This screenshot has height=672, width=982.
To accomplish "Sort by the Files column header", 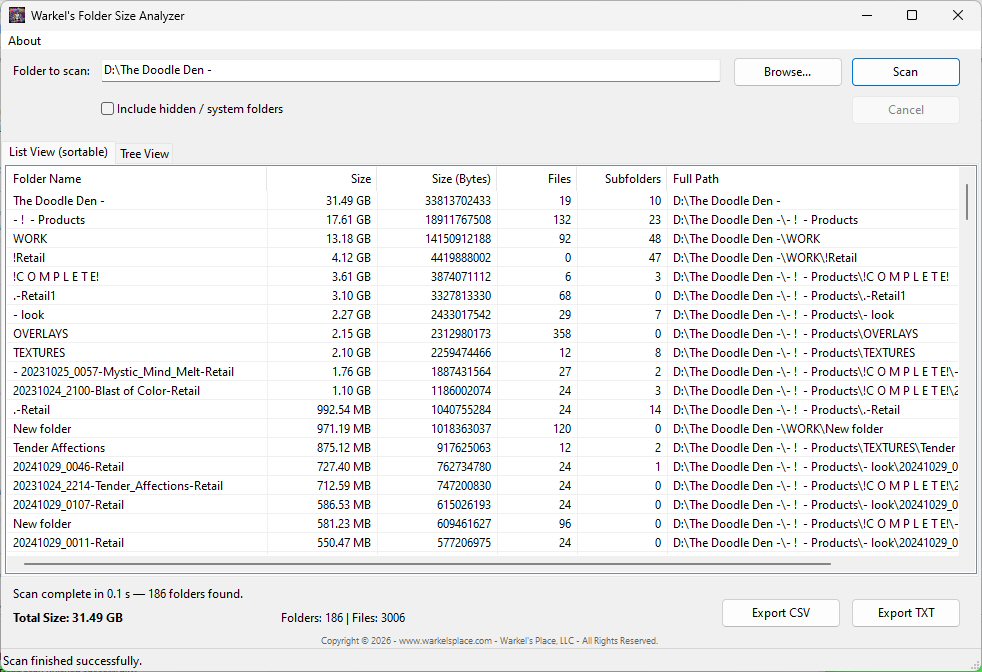I will [537, 179].
